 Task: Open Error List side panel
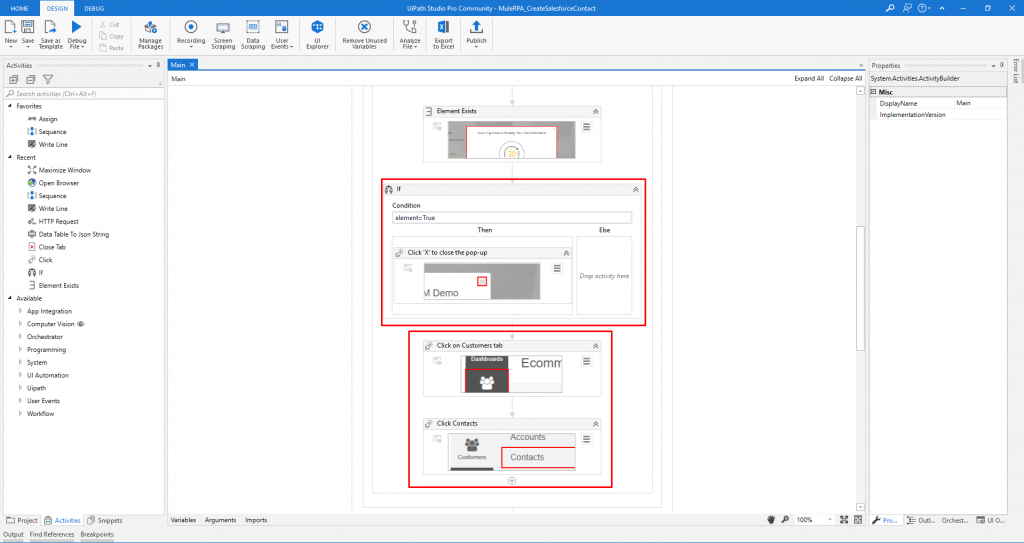coord(1016,71)
